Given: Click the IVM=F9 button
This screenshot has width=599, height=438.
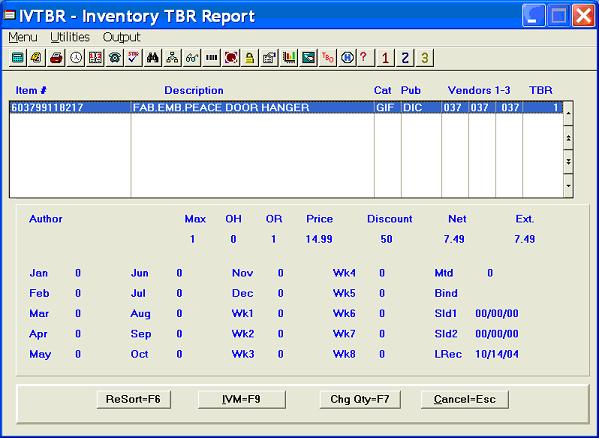Looking at the screenshot, I should click(x=241, y=399).
